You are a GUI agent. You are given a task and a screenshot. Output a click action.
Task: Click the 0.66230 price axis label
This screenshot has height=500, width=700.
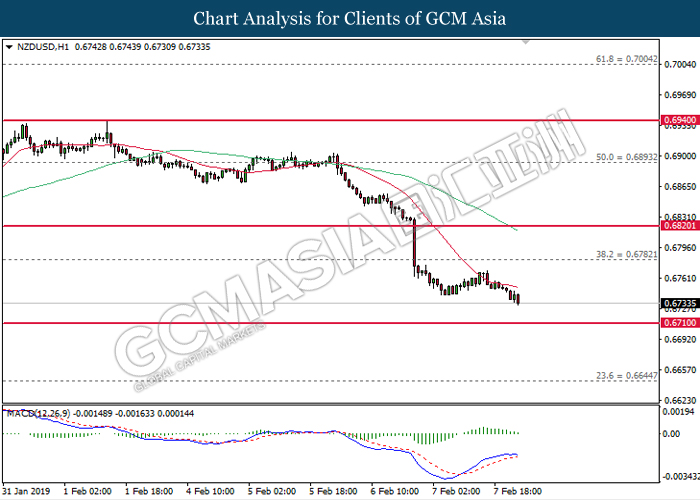click(680, 400)
